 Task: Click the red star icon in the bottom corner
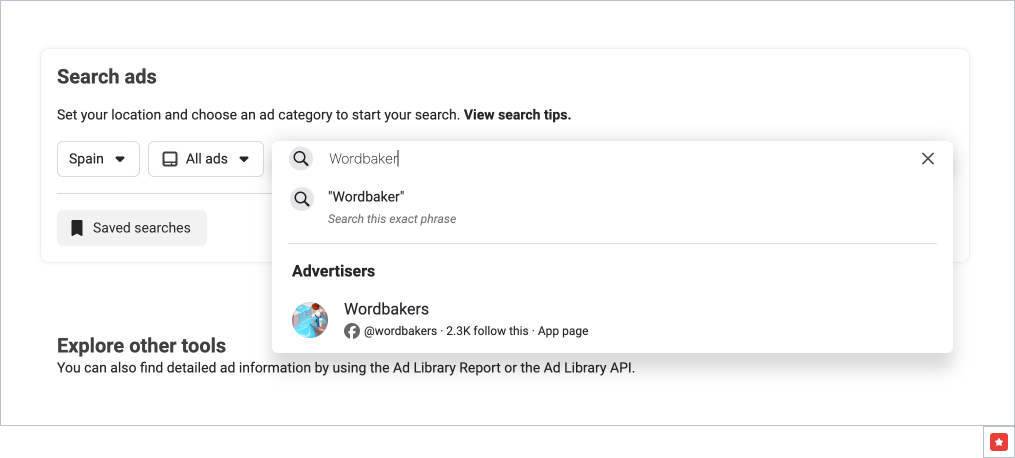[998, 441]
